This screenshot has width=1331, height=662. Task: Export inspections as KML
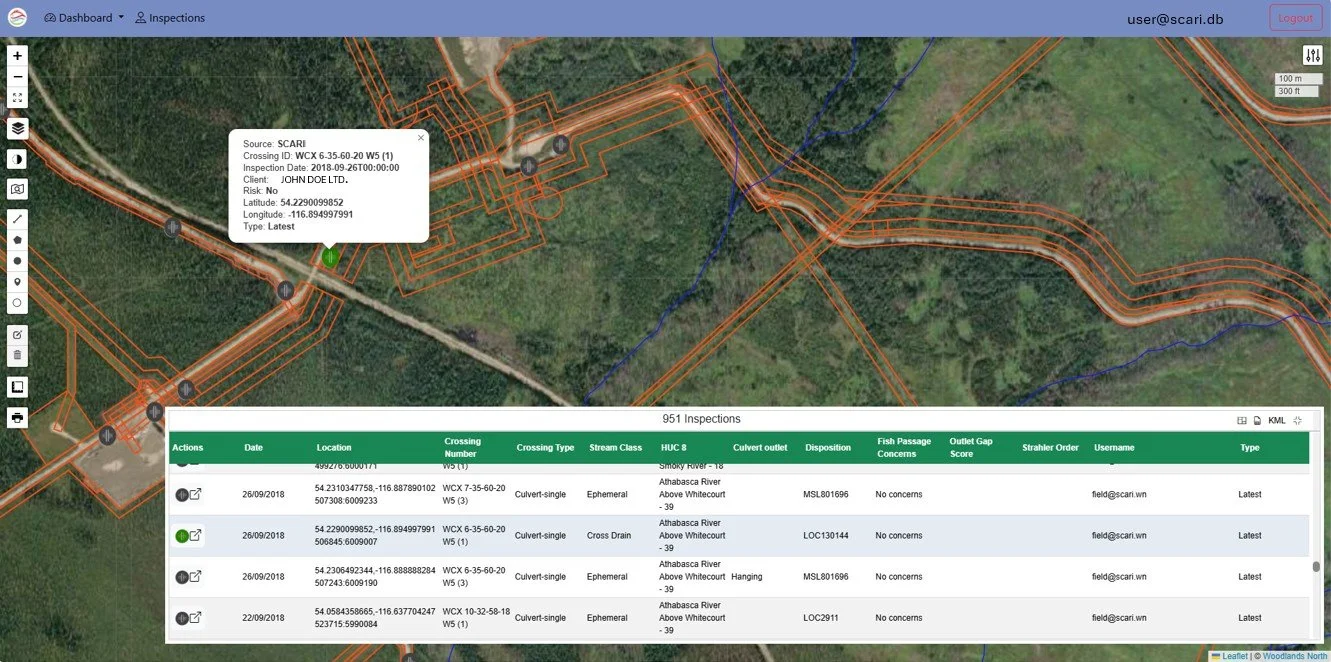(x=1277, y=421)
